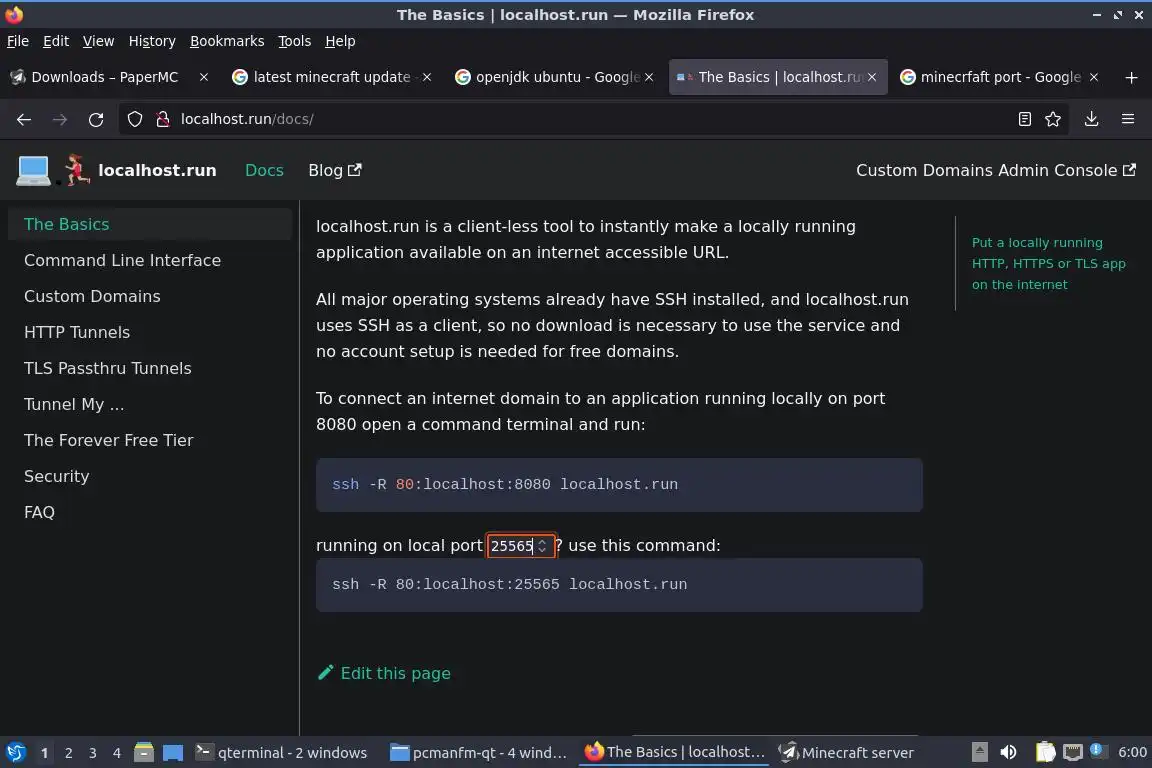The image size is (1152, 768).
Task: Switch to pcmanfm-qt taskbar window group
Action: 478,753
